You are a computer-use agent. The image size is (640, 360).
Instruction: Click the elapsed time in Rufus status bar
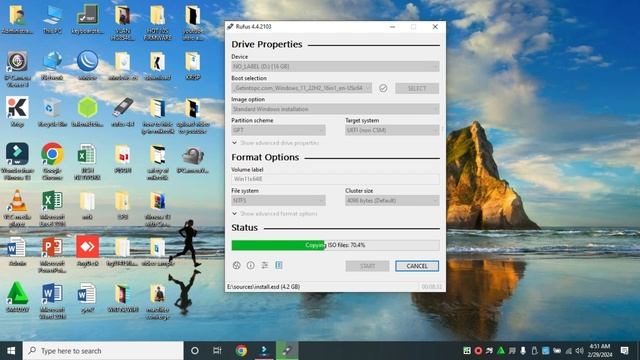point(431,287)
